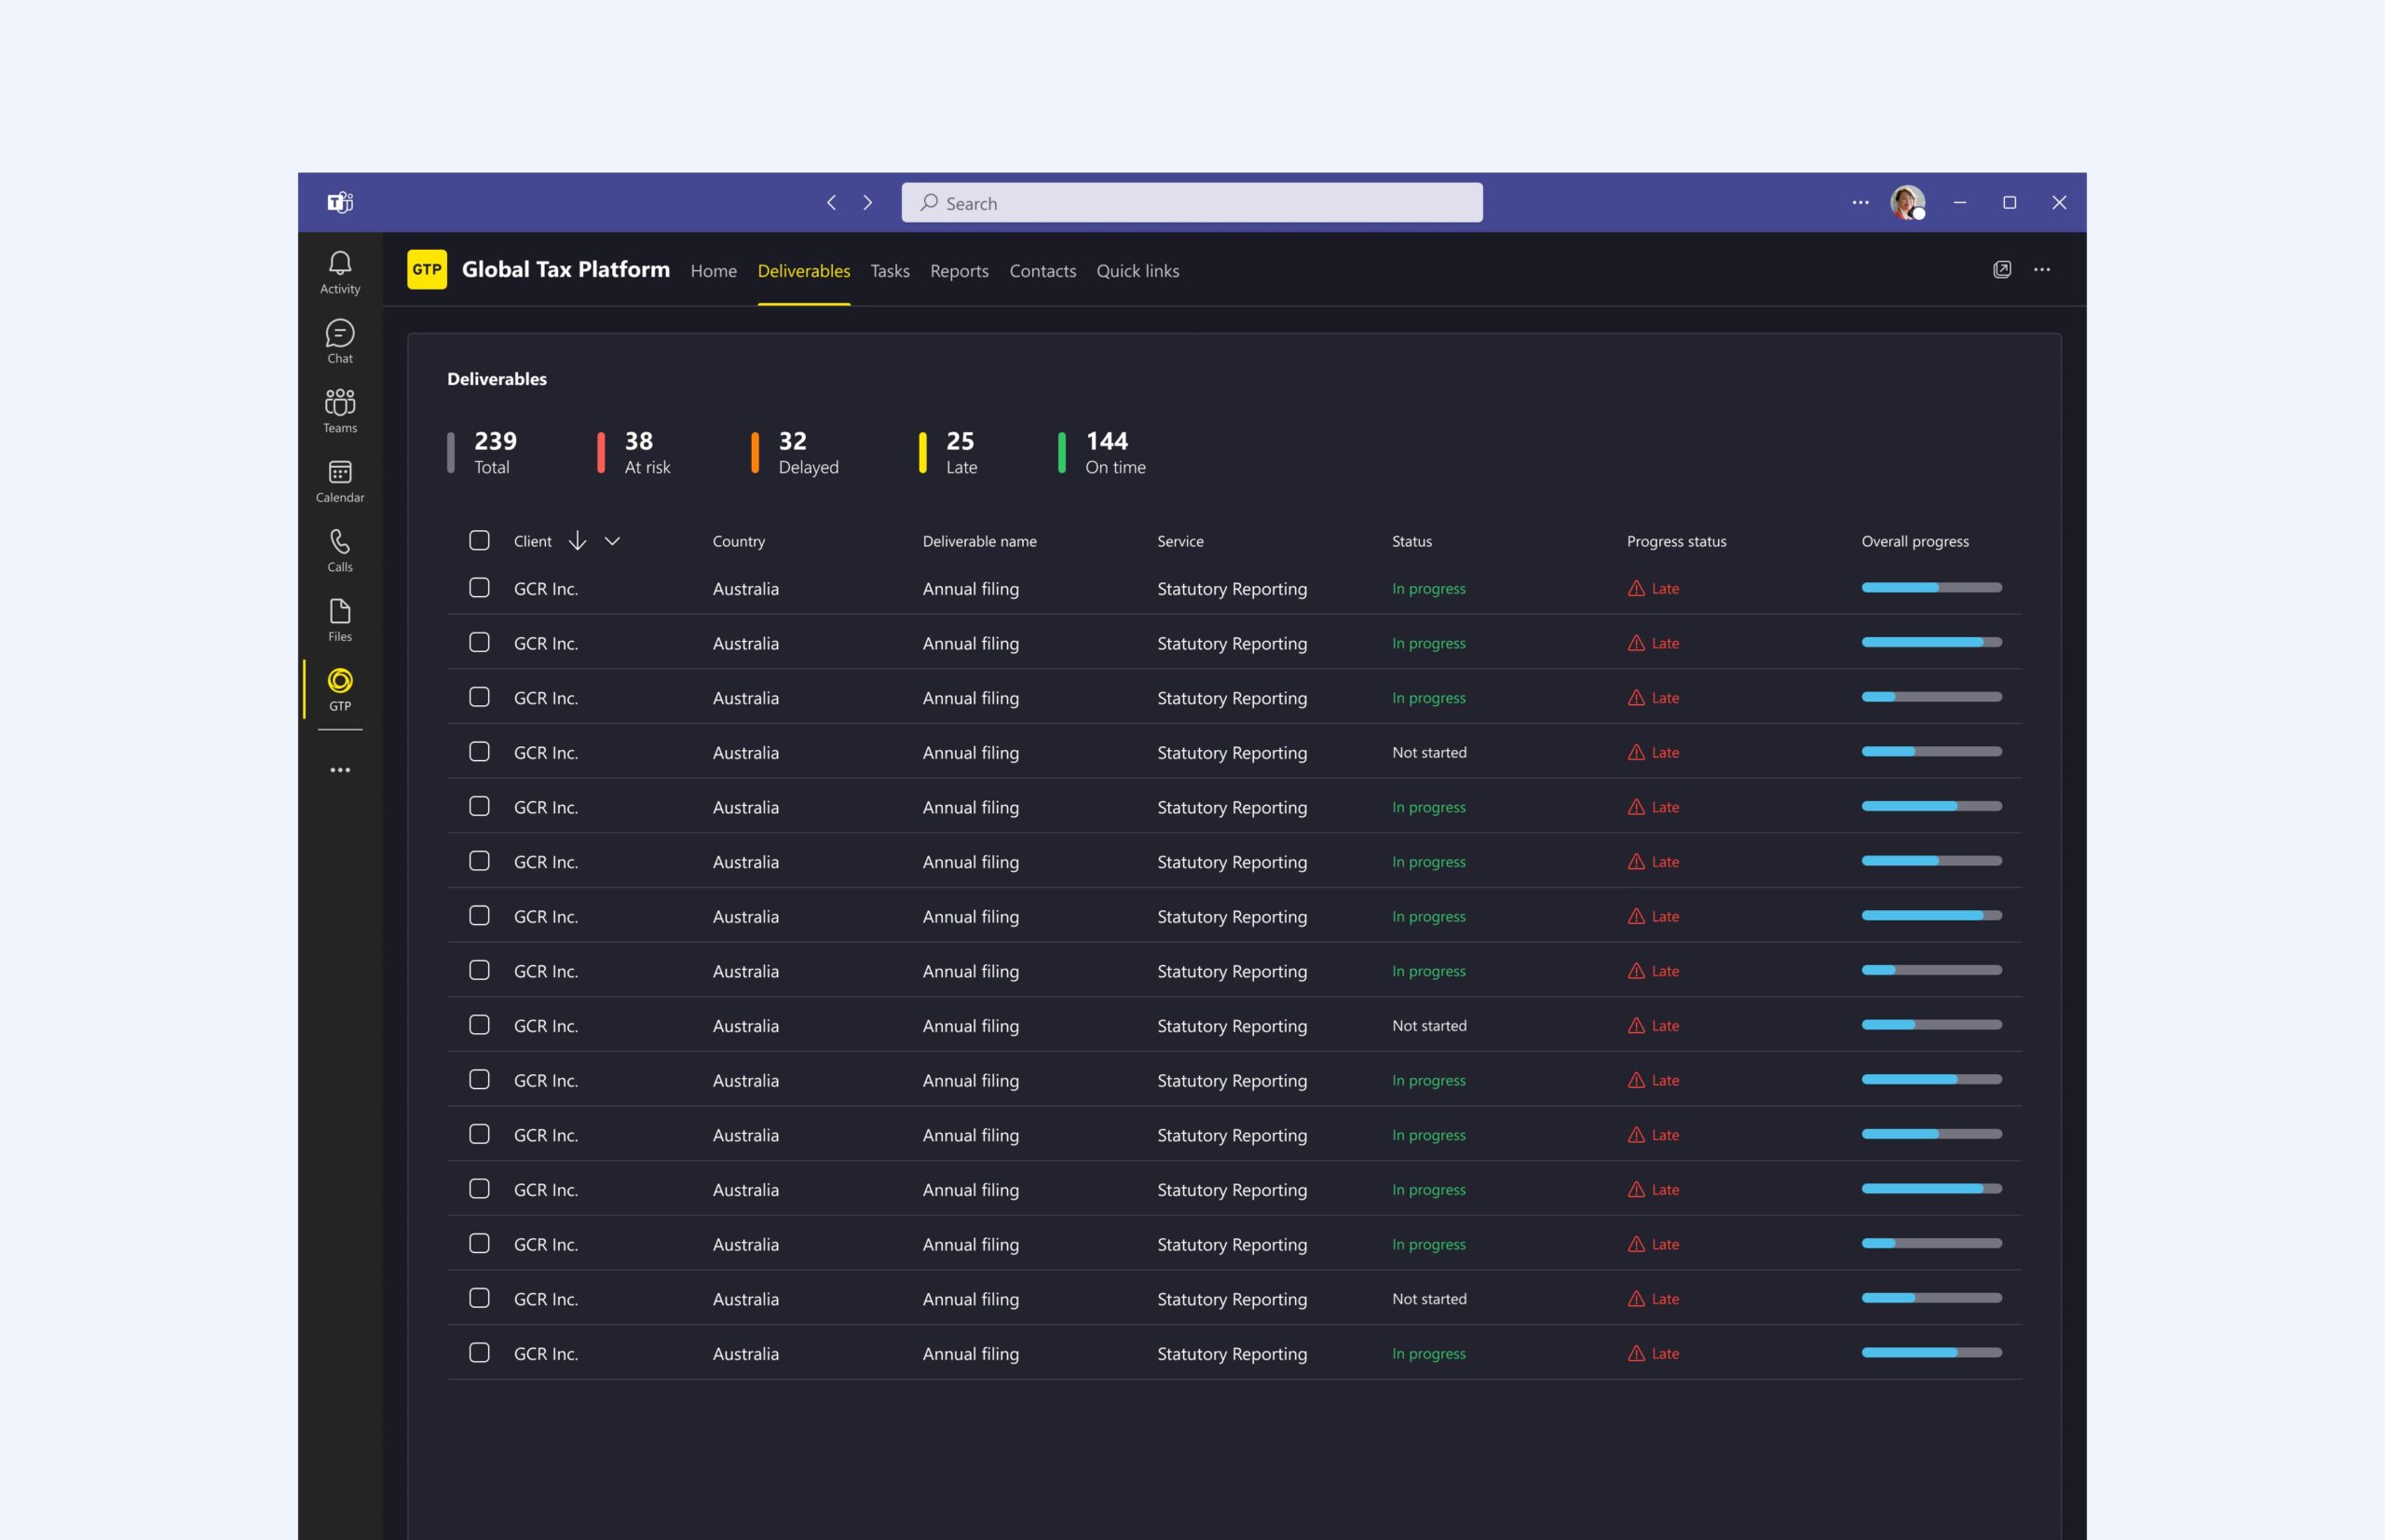This screenshot has width=2385, height=1540.
Task: Click the user profile avatar
Action: point(1907,203)
